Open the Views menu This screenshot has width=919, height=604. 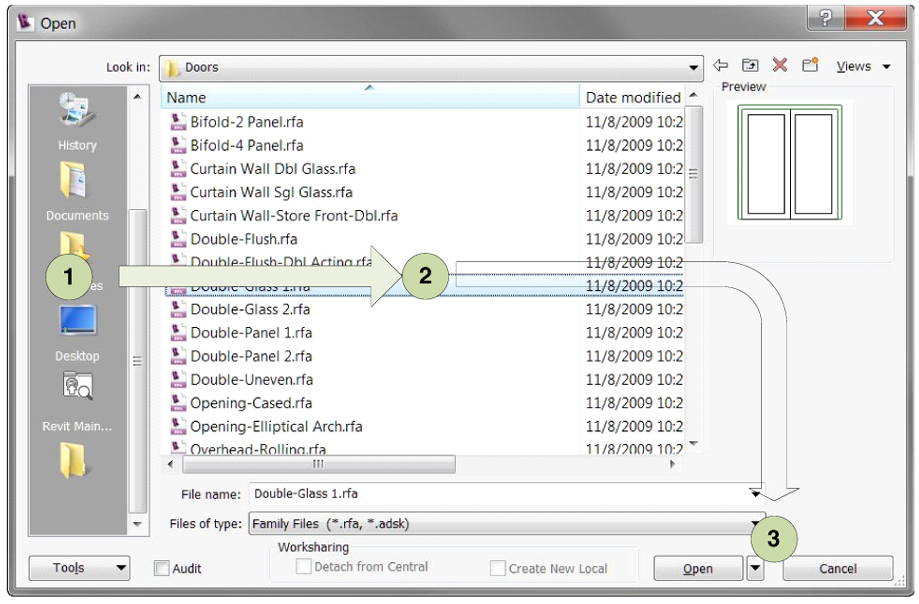(857, 65)
